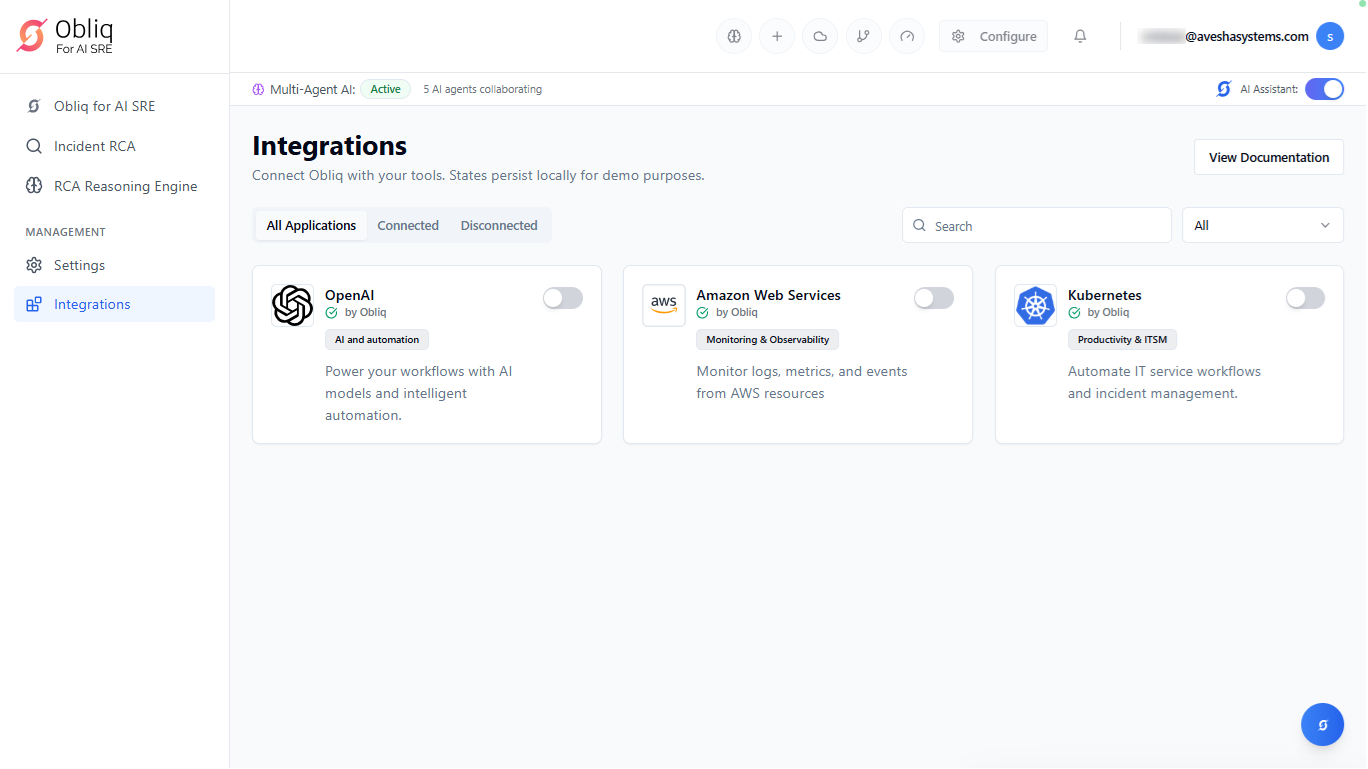The height and width of the screenshot is (769, 1368).
Task: Switch to the Disconnected tab
Action: [x=499, y=226]
